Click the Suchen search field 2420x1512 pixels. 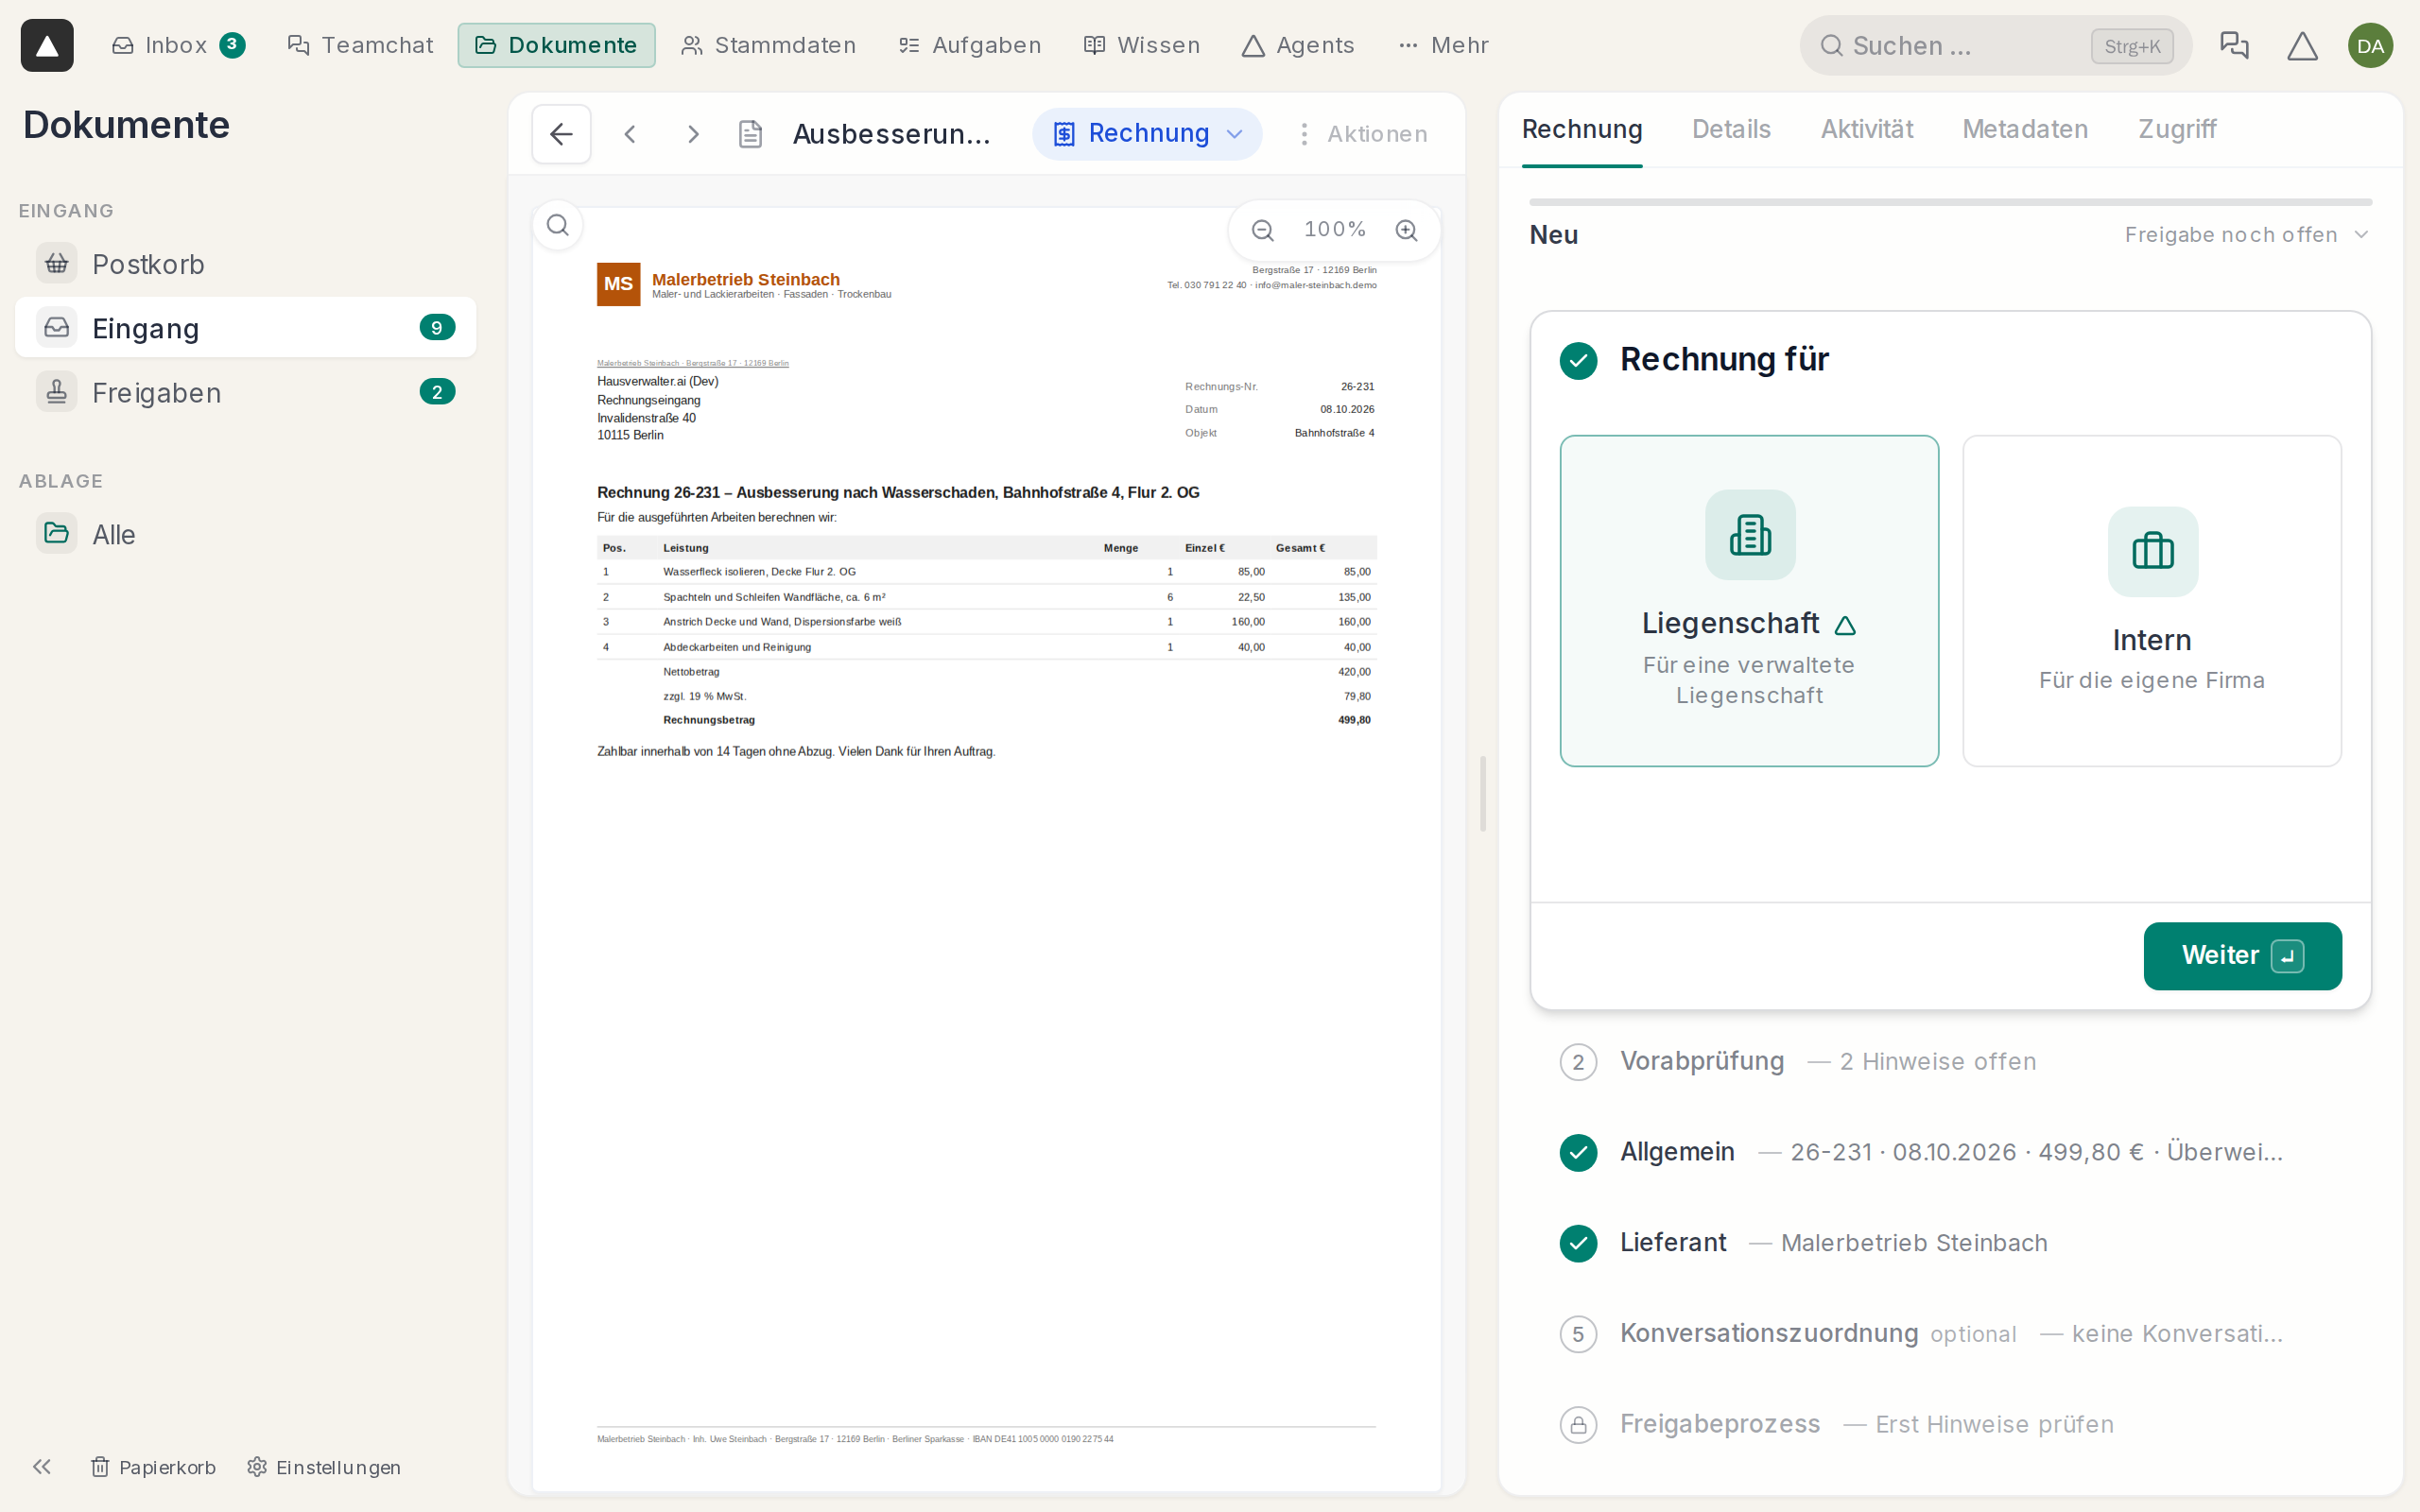coord(1995,45)
